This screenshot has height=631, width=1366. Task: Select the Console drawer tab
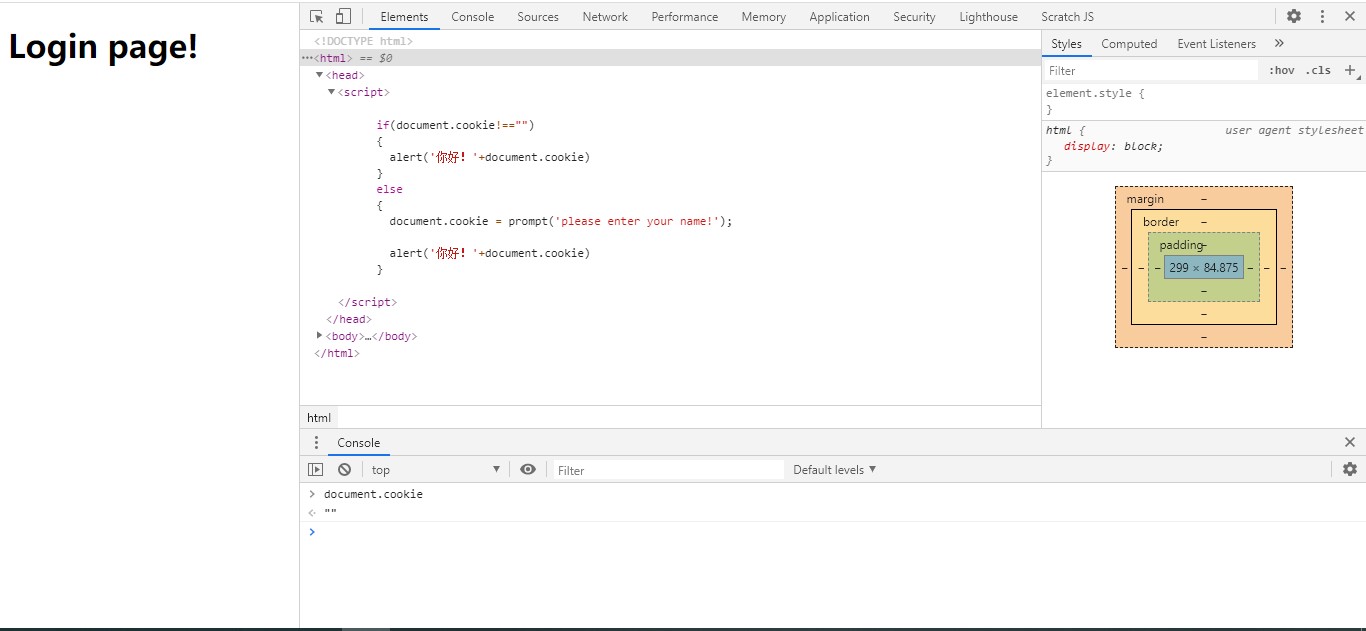point(358,443)
